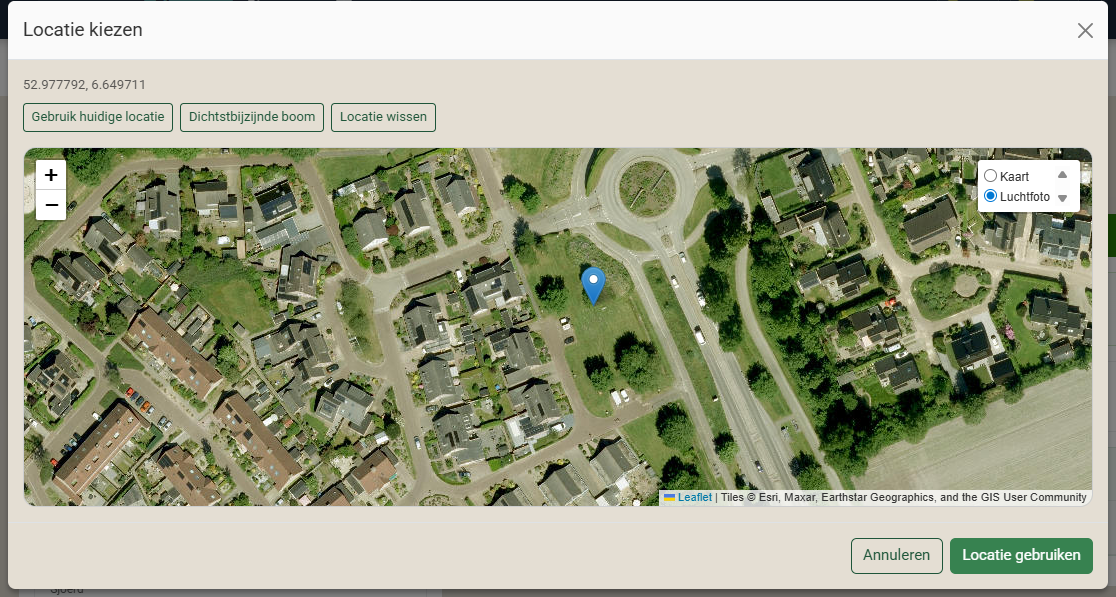1116x597 pixels.
Task: Cancel with the Annuleren button
Action: (896, 555)
